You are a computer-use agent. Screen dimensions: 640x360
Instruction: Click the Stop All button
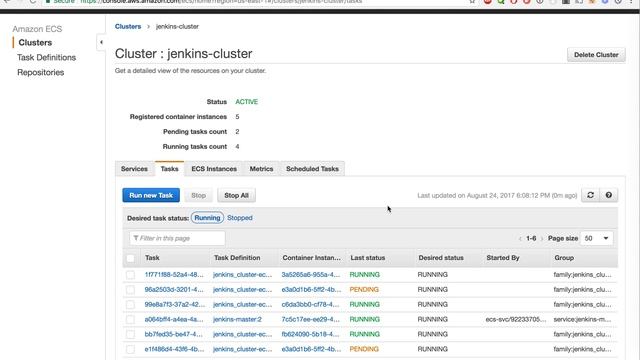[x=236, y=195]
